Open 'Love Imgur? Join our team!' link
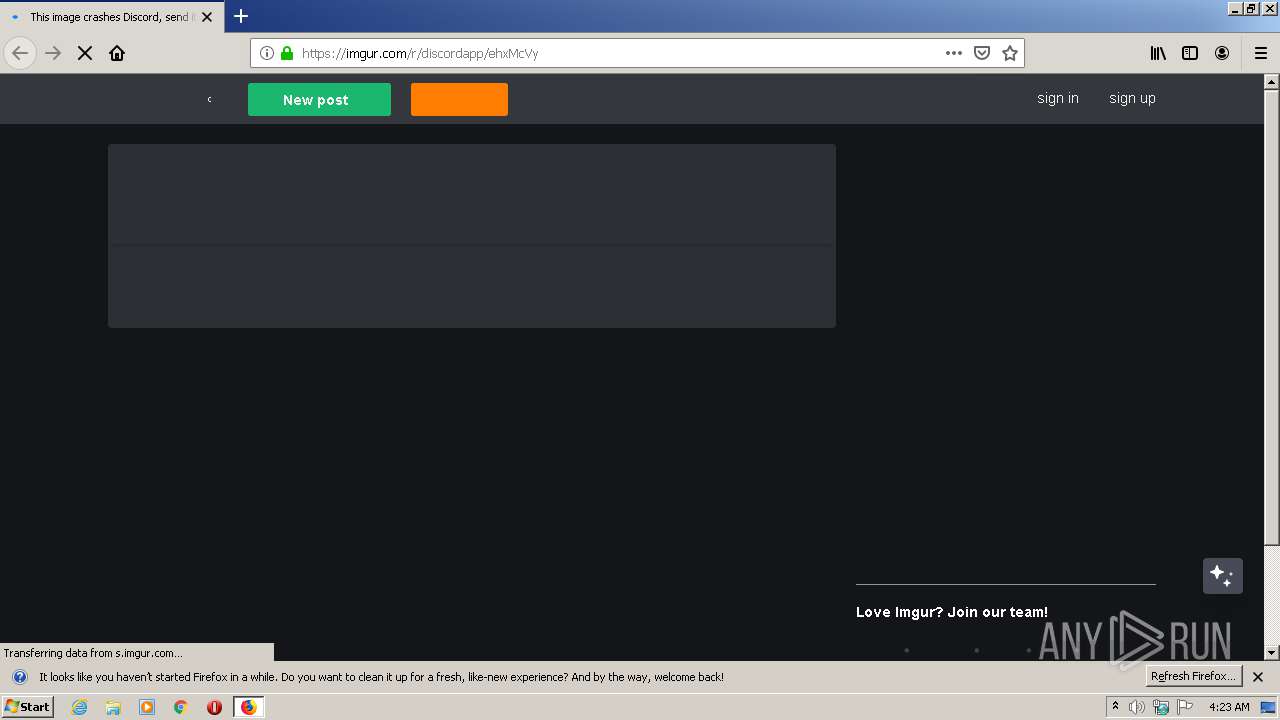This screenshot has width=1280, height=720. tap(952, 612)
